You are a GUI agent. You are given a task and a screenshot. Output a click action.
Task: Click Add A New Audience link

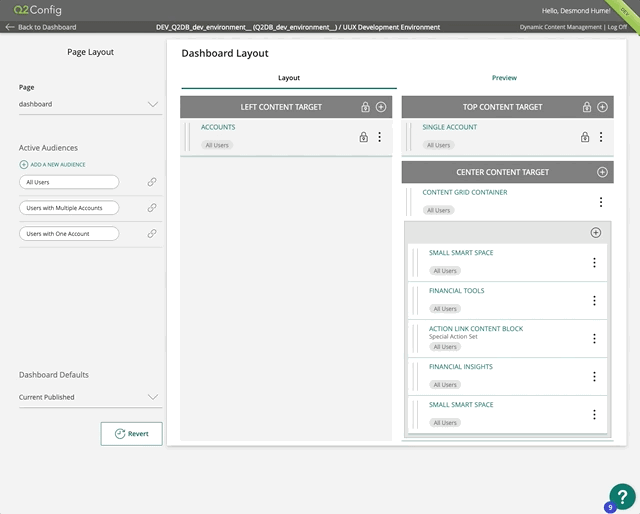coord(58,165)
